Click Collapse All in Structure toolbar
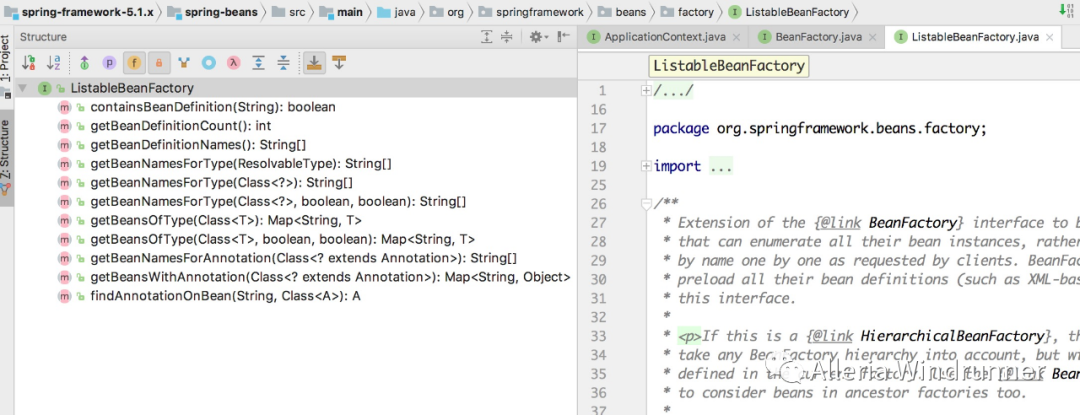 283,62
